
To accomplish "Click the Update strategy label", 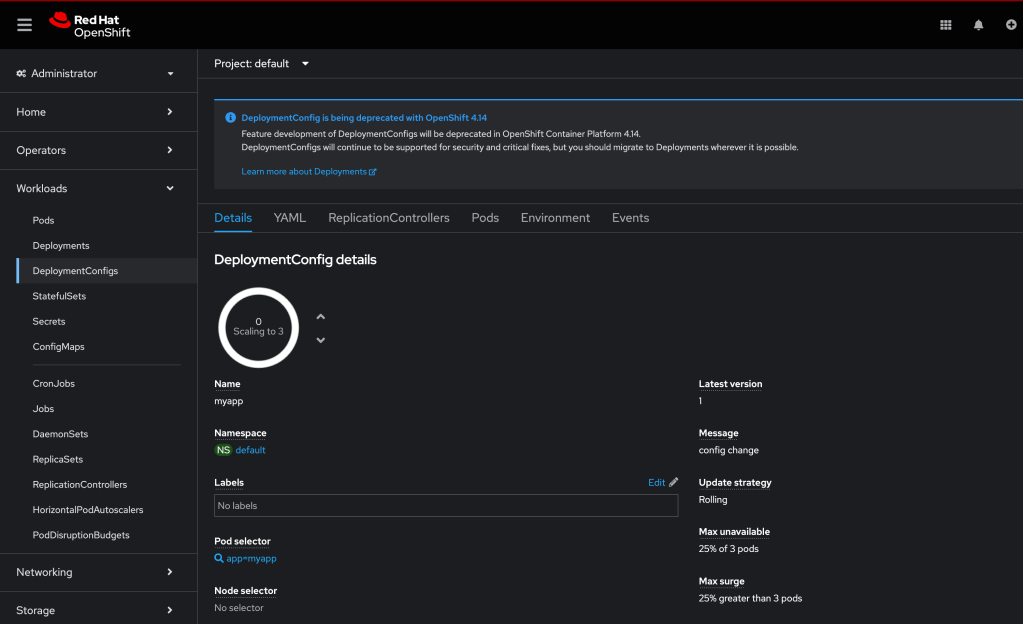I will pos(735,482).
